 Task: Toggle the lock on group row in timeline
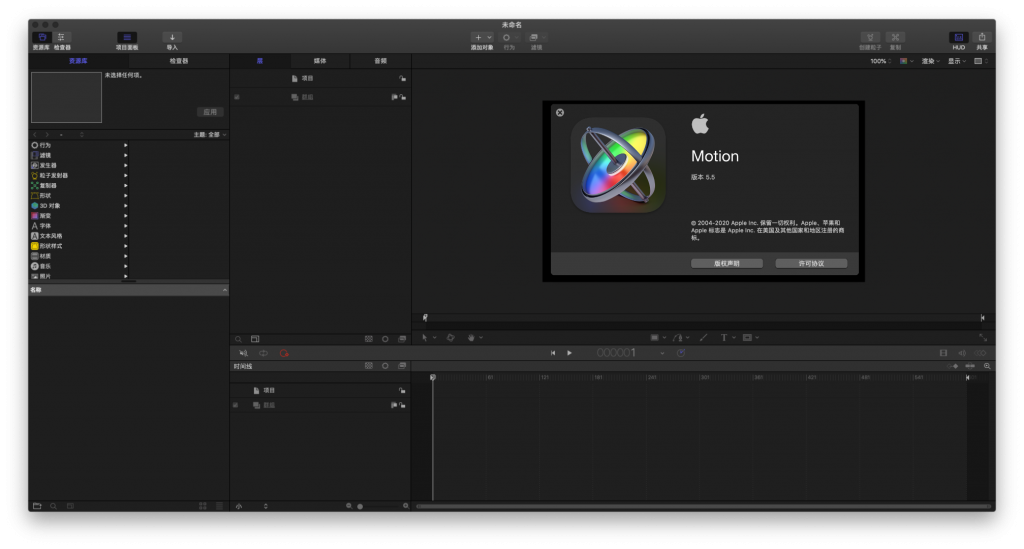tap(403, 405)
